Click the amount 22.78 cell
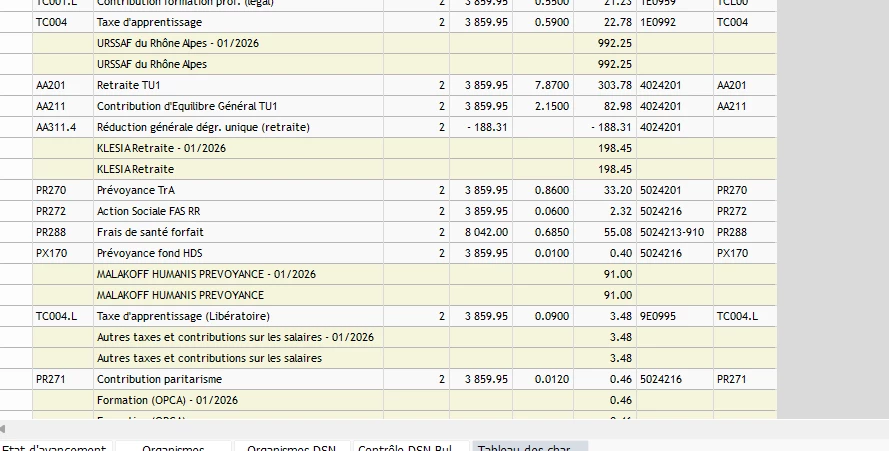The width and height of the screenshot is (889, 451). [x=605, y=22]
